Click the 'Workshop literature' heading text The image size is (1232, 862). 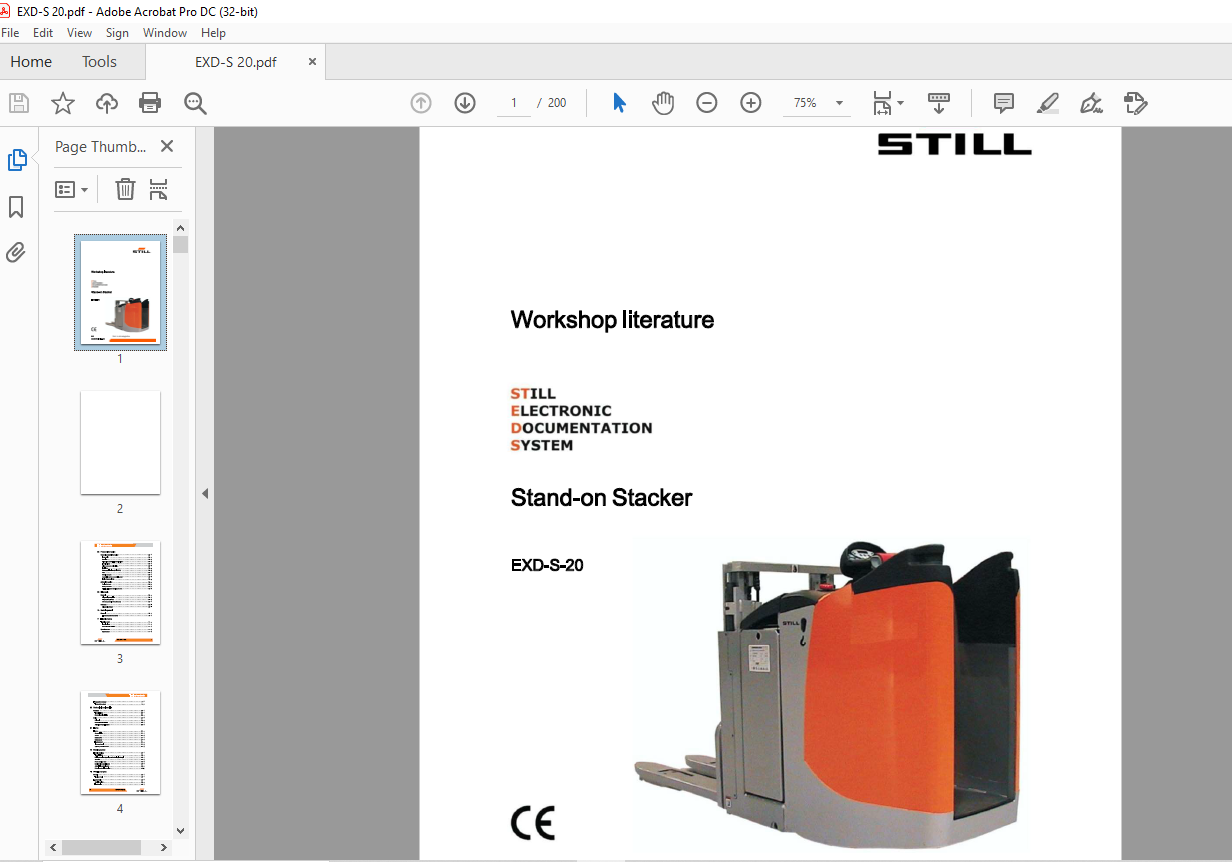pos(612,320)
